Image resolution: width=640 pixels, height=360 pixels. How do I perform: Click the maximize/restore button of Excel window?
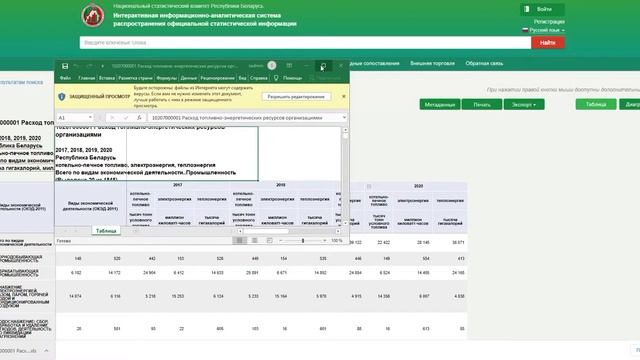[x=323, y=65]
